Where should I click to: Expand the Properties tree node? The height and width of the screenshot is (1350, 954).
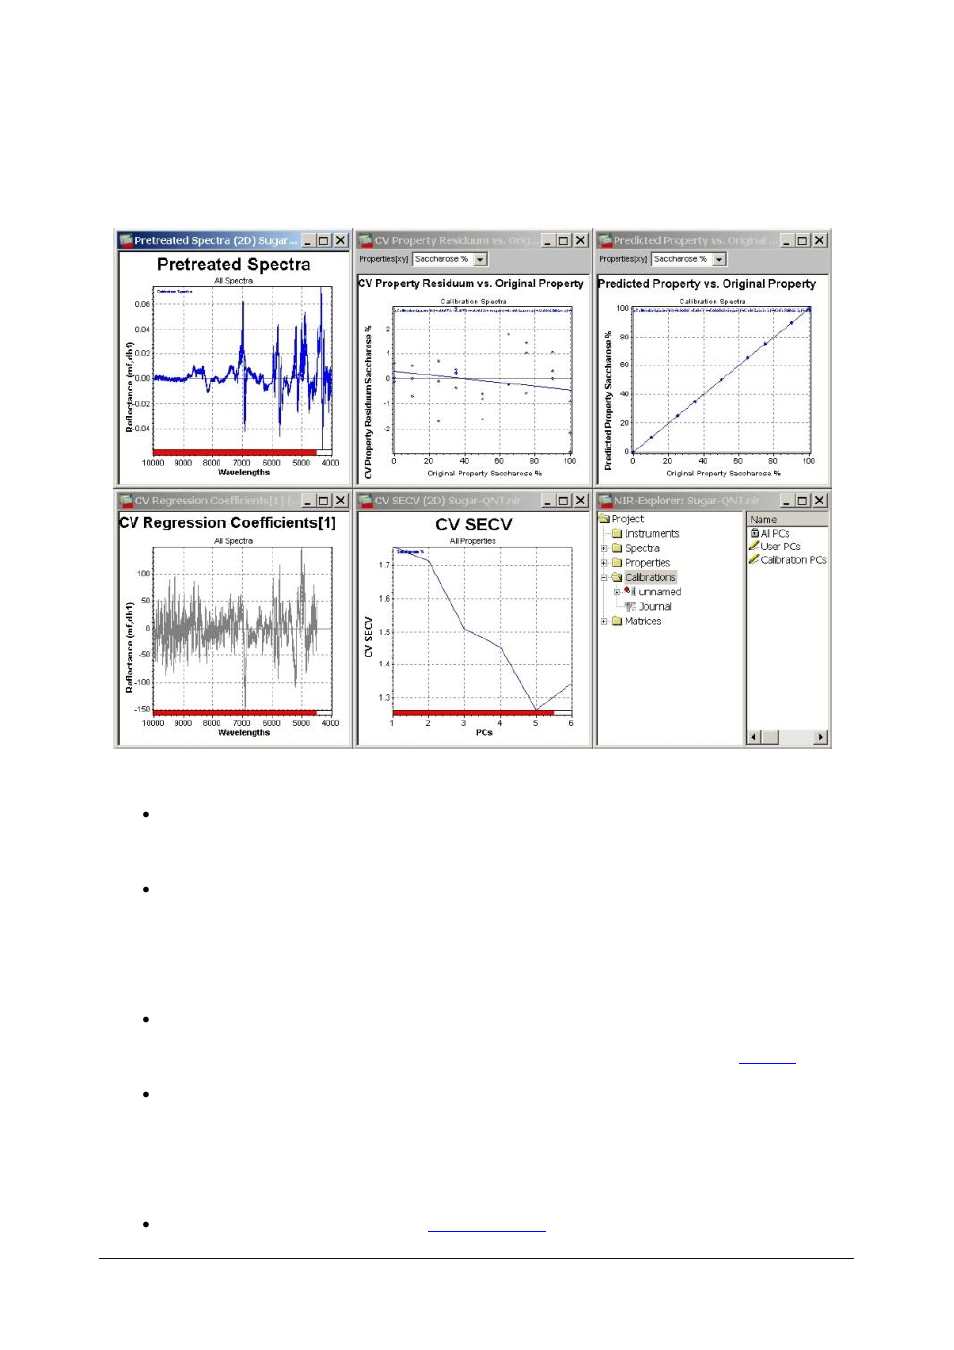coord(604,563)
